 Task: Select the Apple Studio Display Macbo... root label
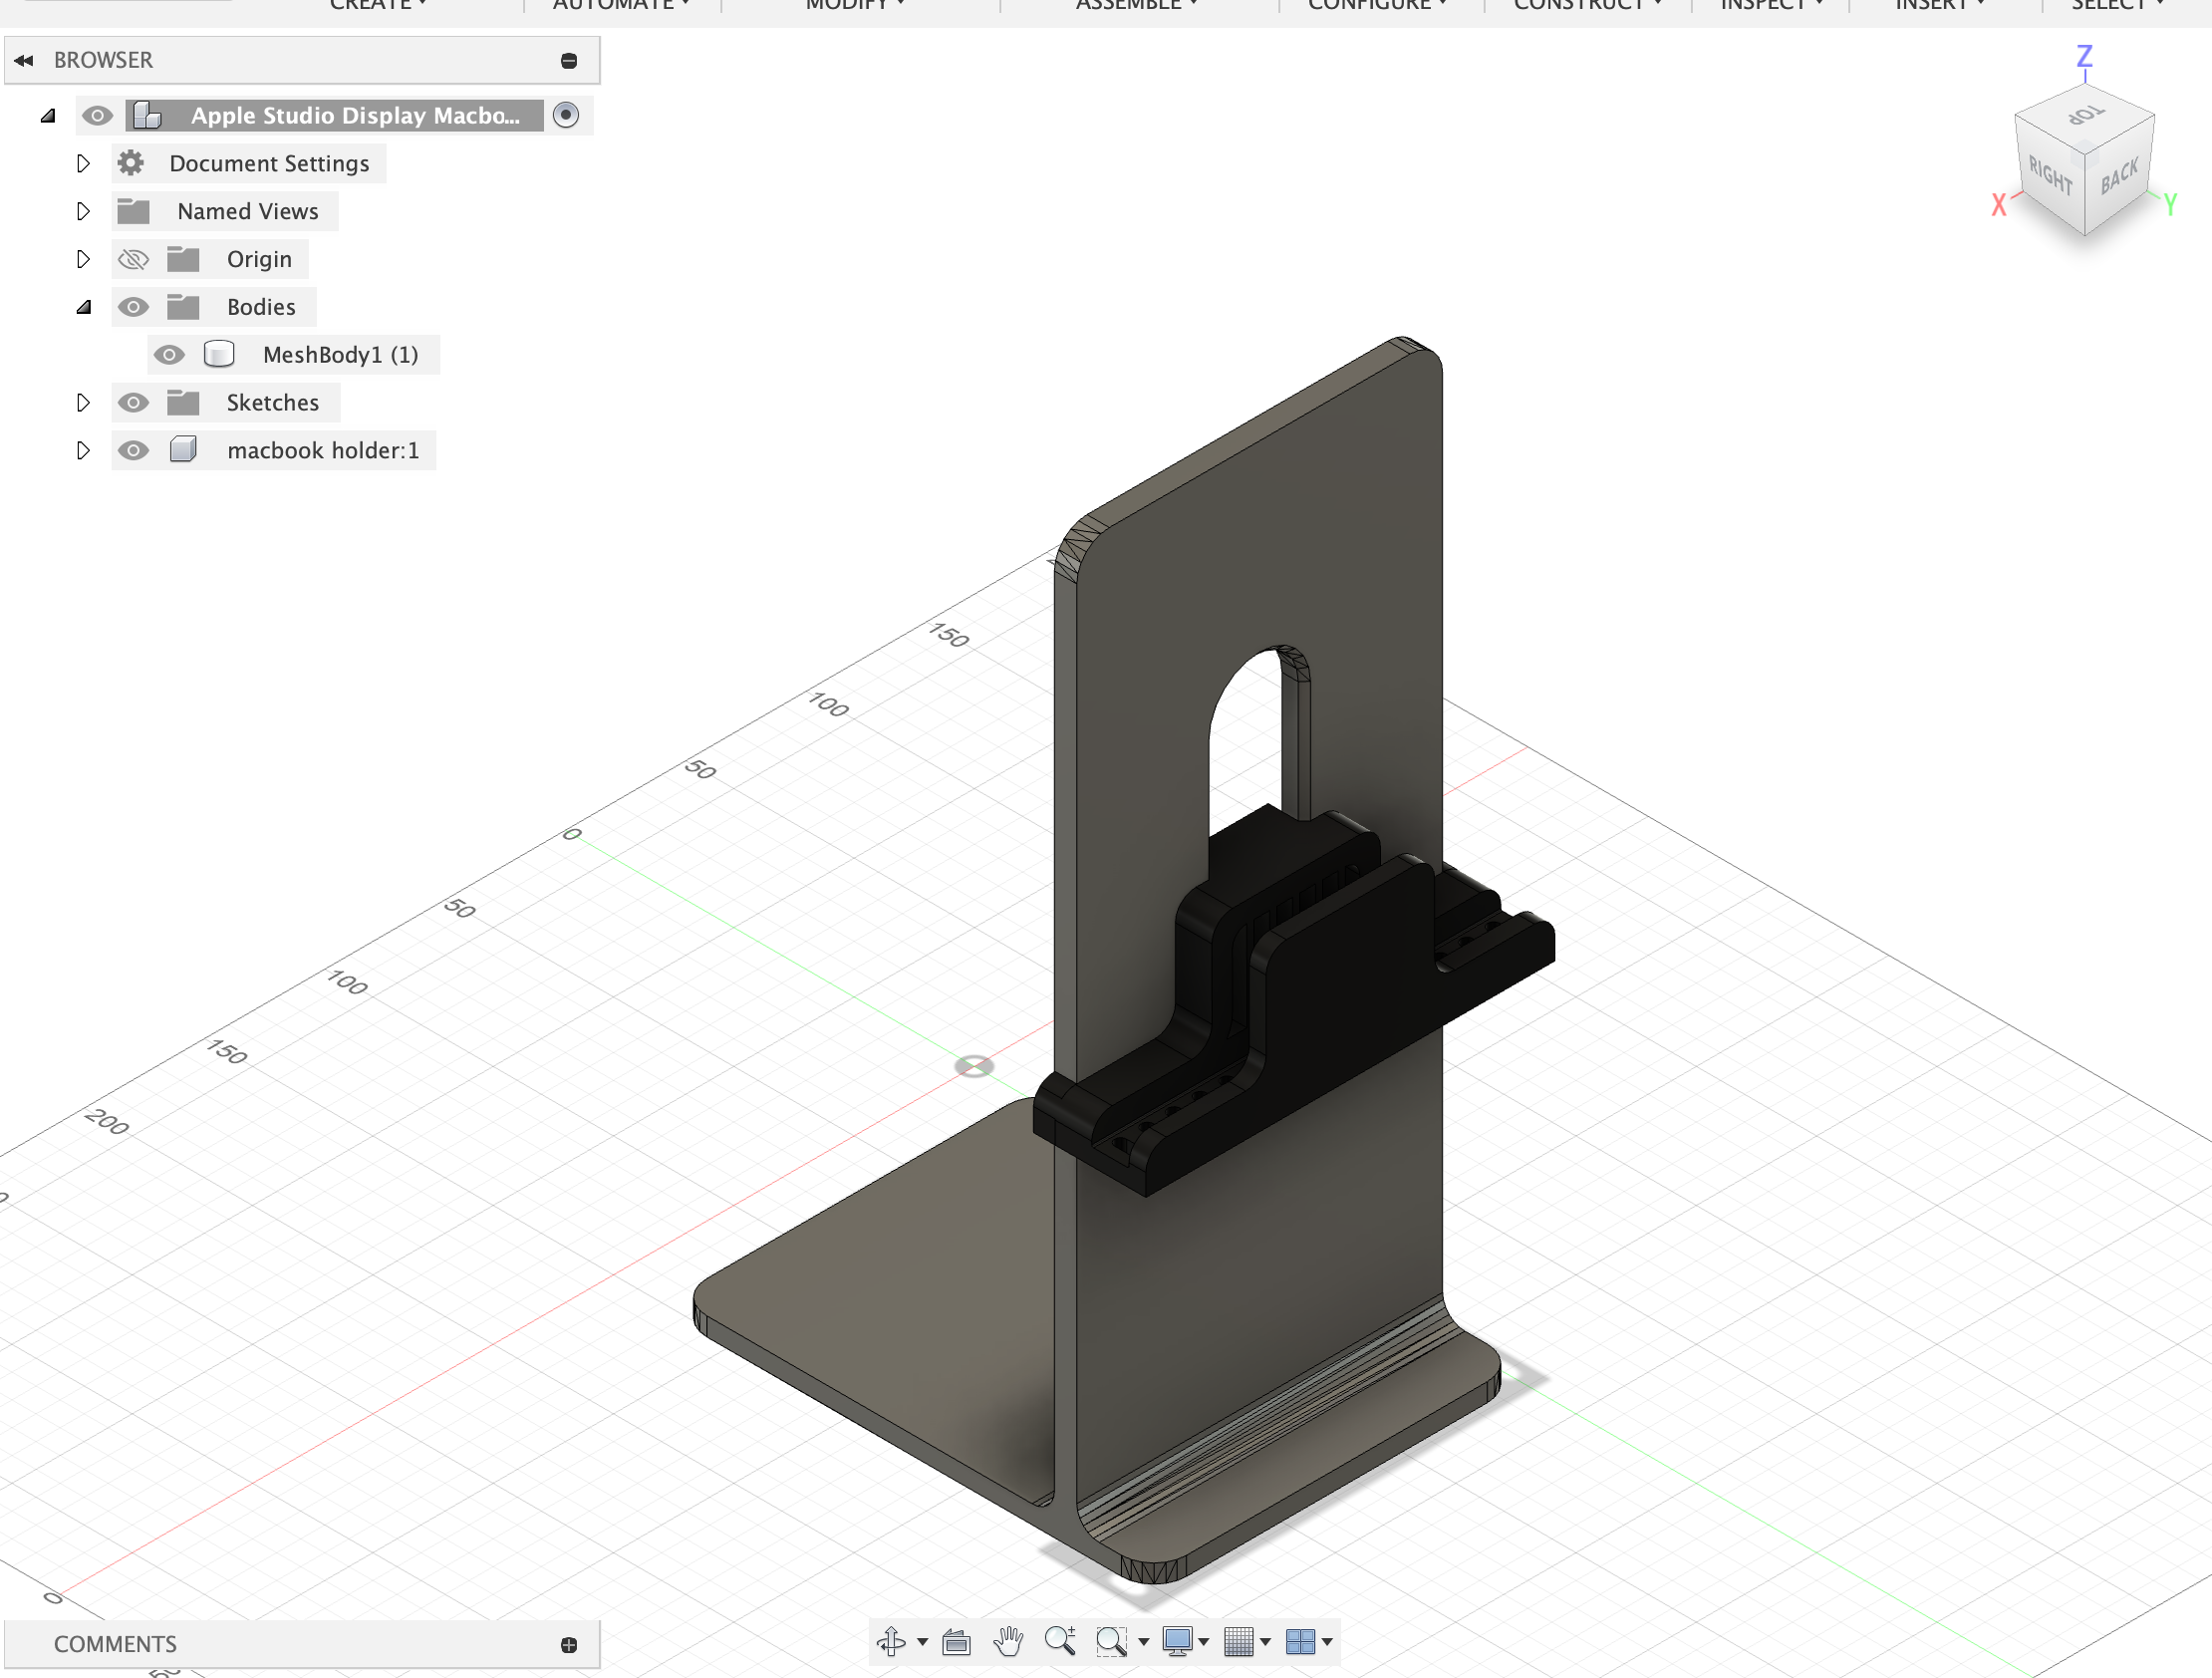355,115
